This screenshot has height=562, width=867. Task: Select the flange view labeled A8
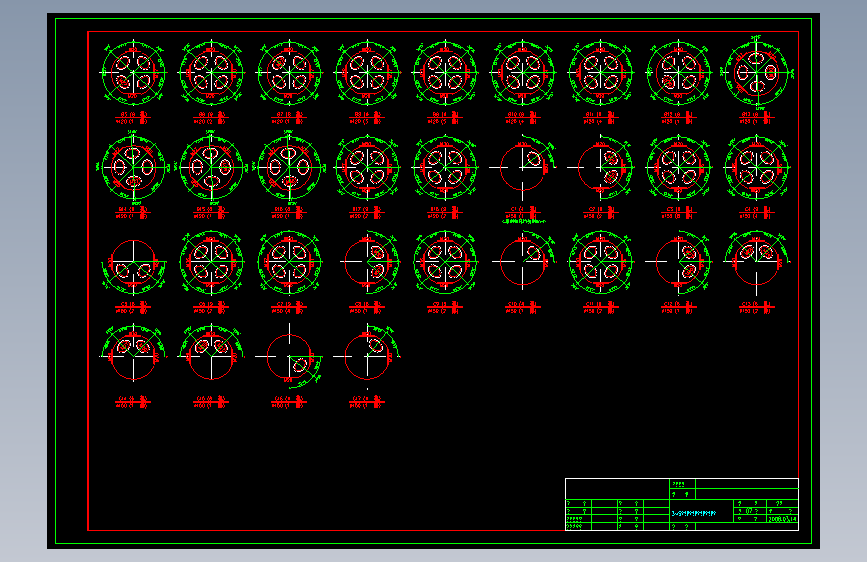tap(367, 72)
